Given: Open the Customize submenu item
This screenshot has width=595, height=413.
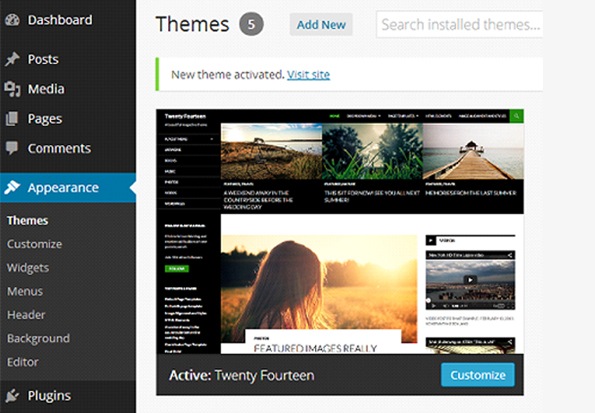Looking at the screenshot, I should click(35, 244).
